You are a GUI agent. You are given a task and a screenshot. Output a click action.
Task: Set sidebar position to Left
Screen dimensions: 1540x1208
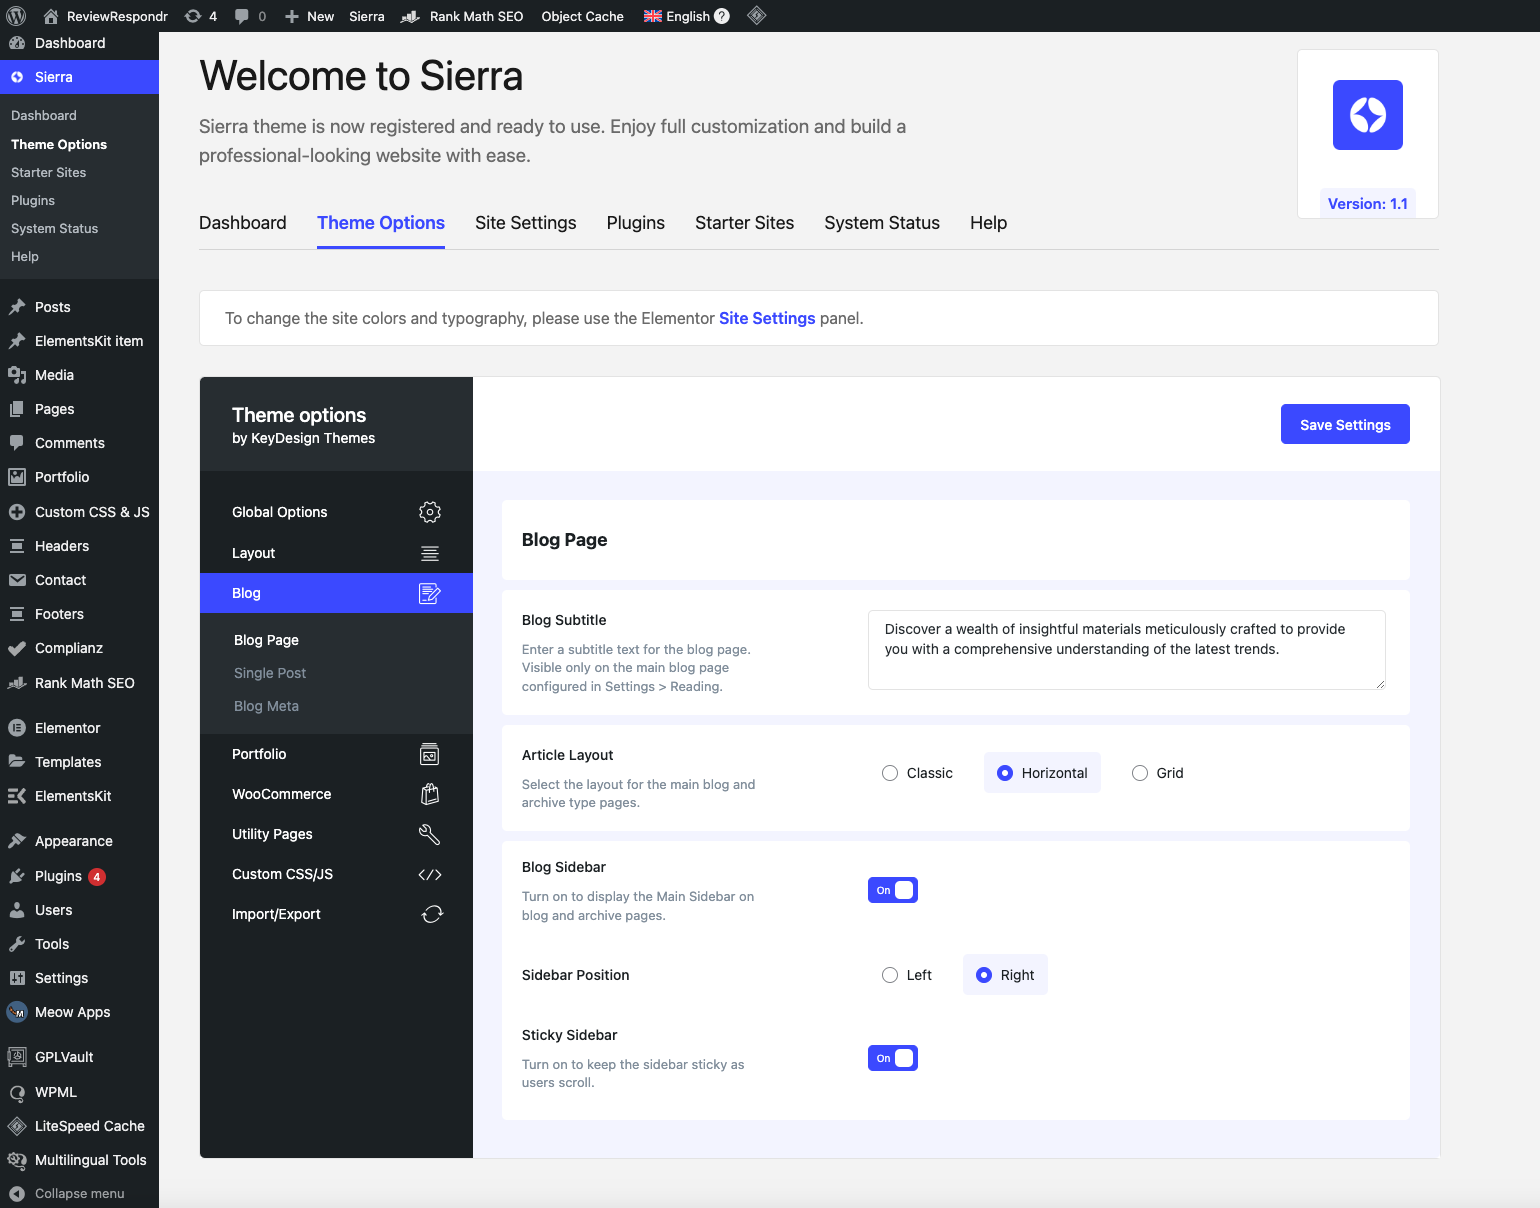tap(890, 975)
